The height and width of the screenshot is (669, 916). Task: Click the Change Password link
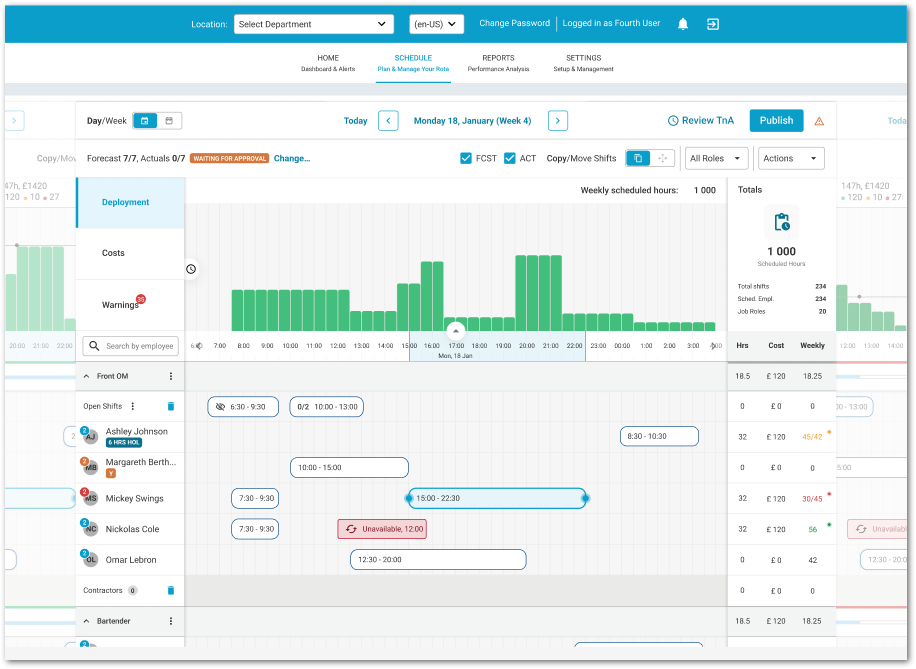[x=515, y=23]
